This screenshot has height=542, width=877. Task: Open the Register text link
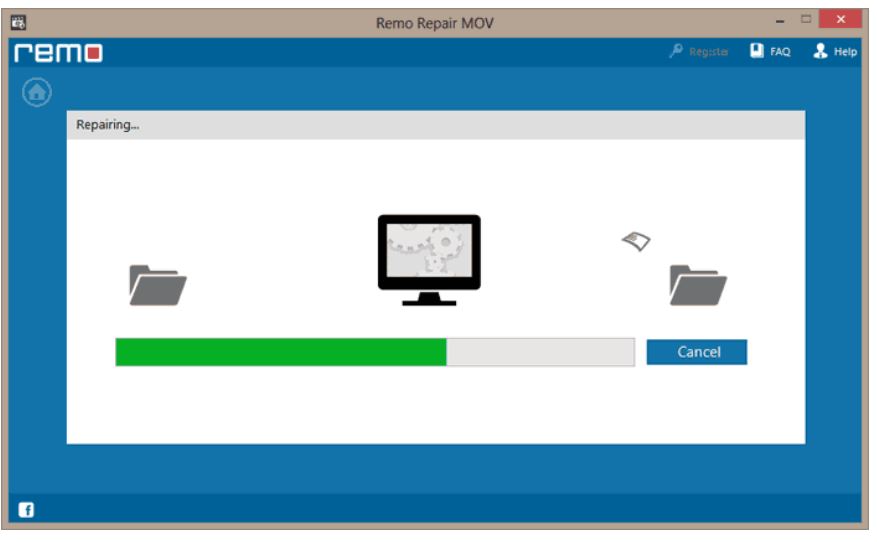click(x=708, y=52)
